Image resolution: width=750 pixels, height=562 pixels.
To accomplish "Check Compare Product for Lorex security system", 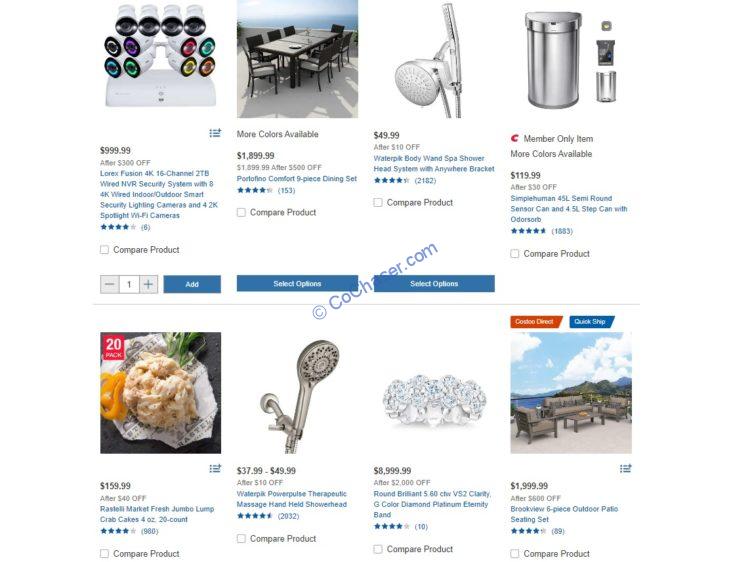I will (104, 250).
